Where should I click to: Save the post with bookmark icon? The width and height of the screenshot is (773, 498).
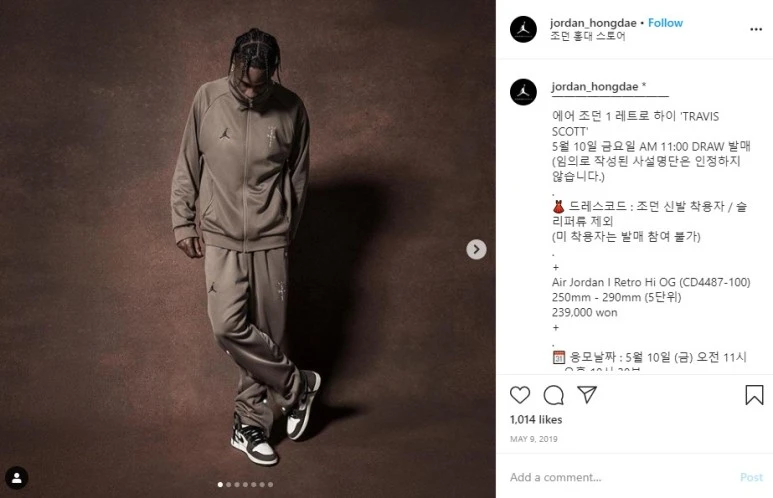(754, 395)
